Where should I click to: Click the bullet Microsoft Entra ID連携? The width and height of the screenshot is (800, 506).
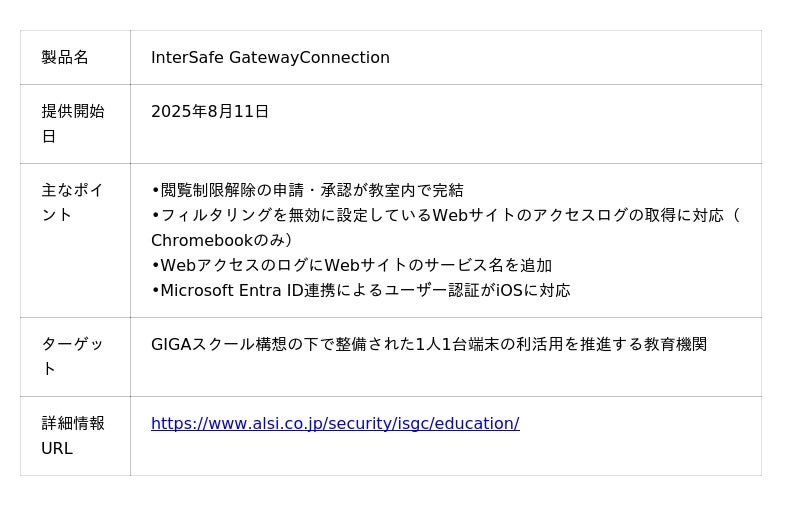tap(361, 290)
